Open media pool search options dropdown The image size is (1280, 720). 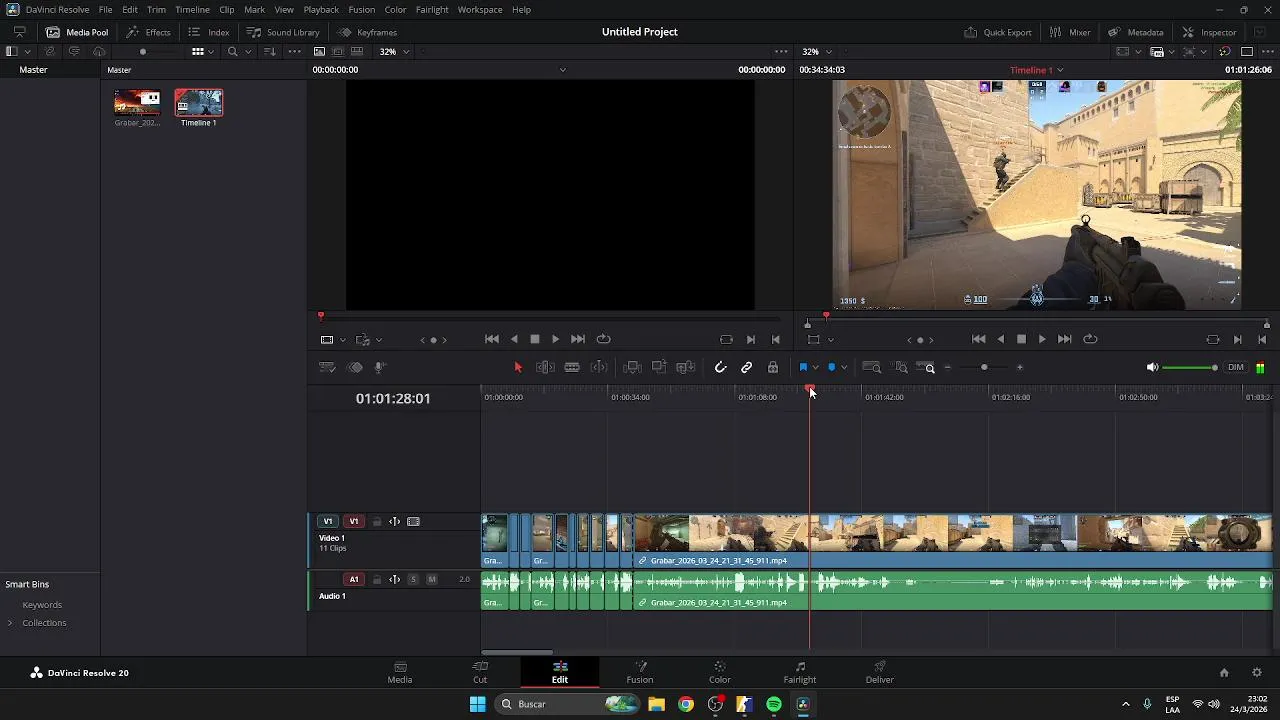click(x=247, y=51)
